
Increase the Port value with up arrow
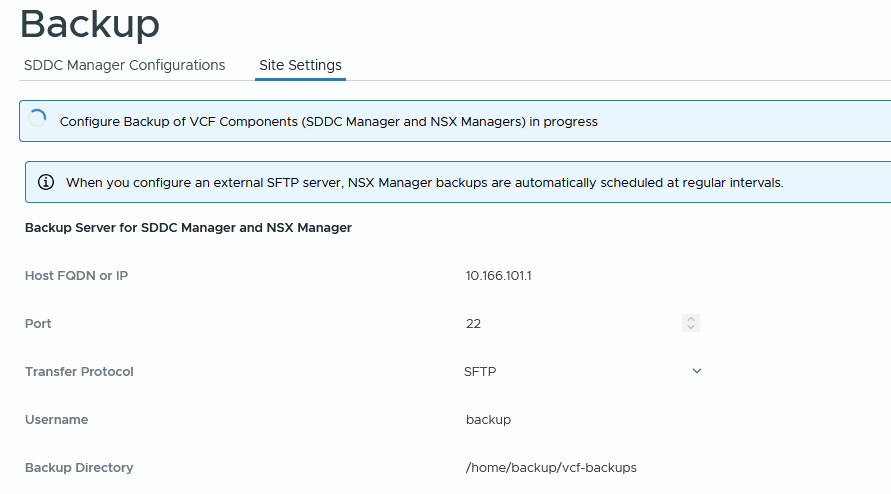[691, 319]
